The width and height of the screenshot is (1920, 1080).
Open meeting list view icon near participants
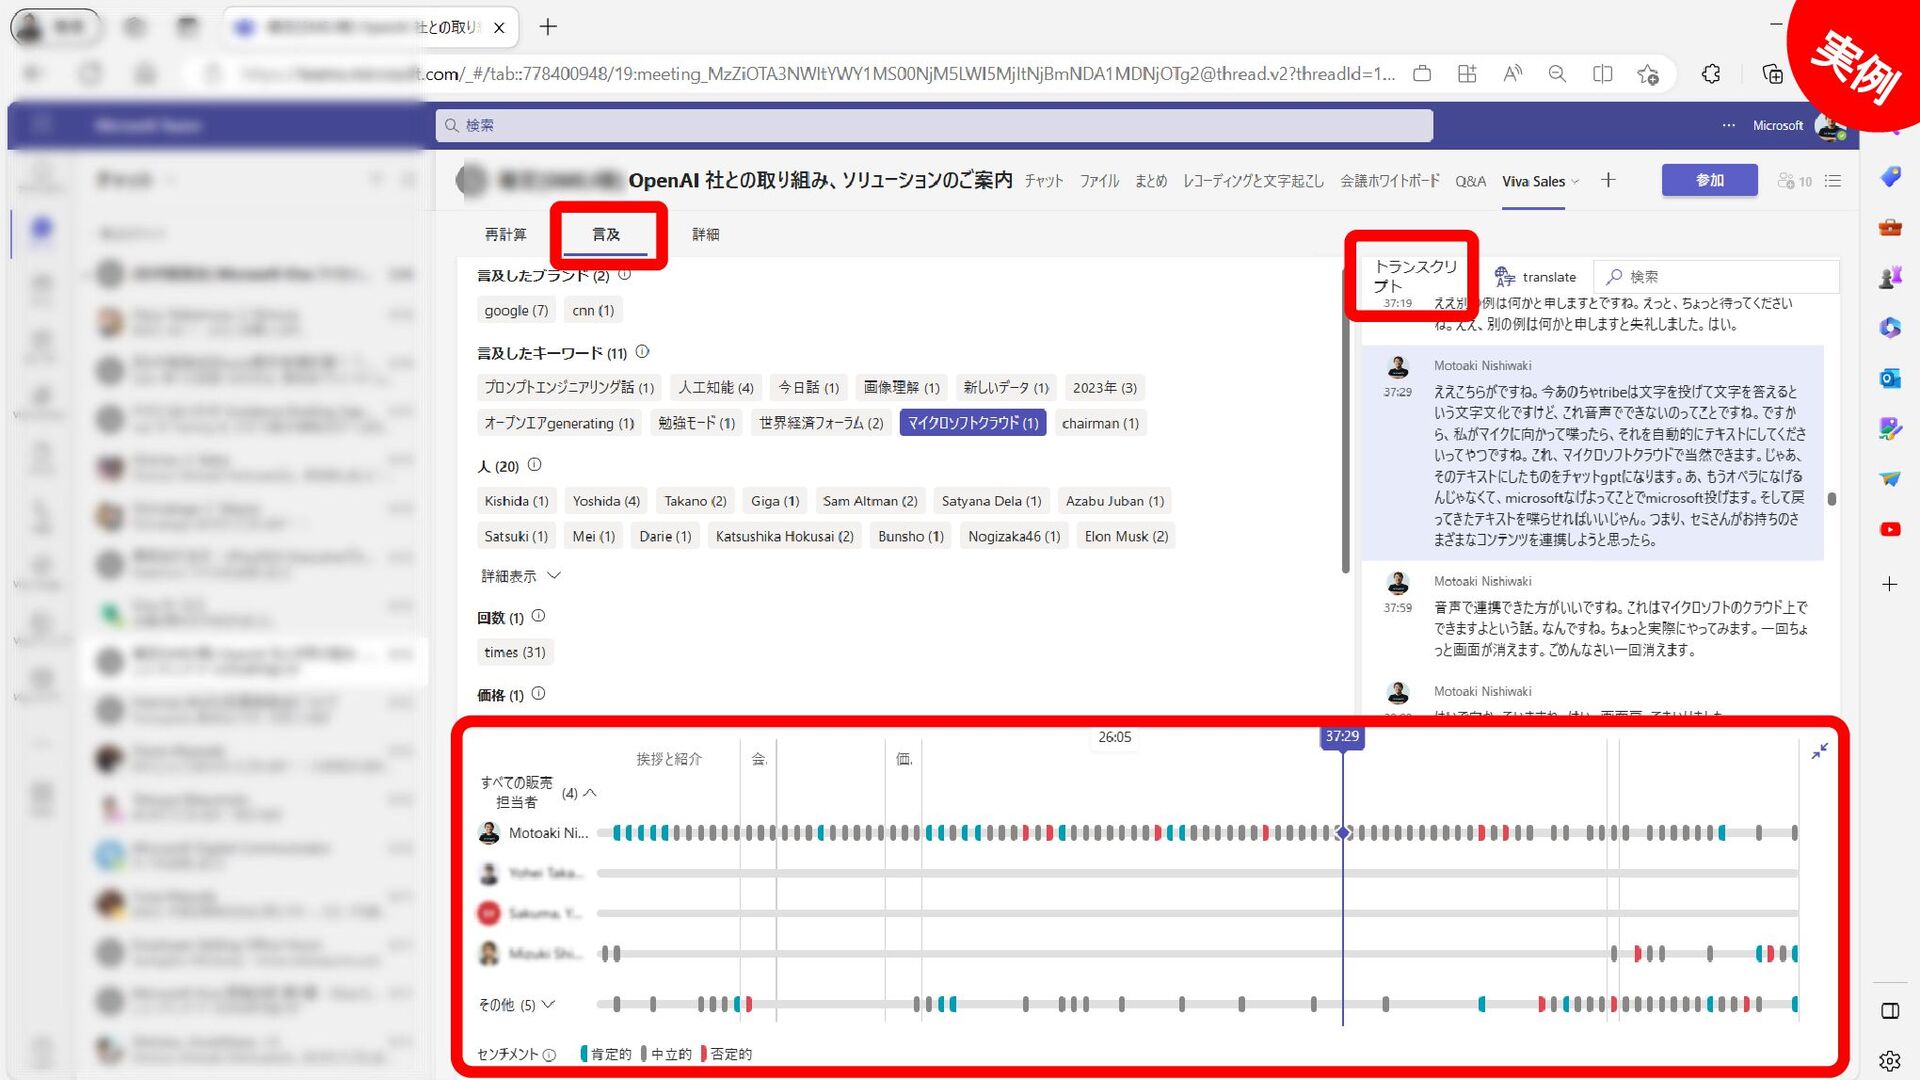tap(1833, 181)
